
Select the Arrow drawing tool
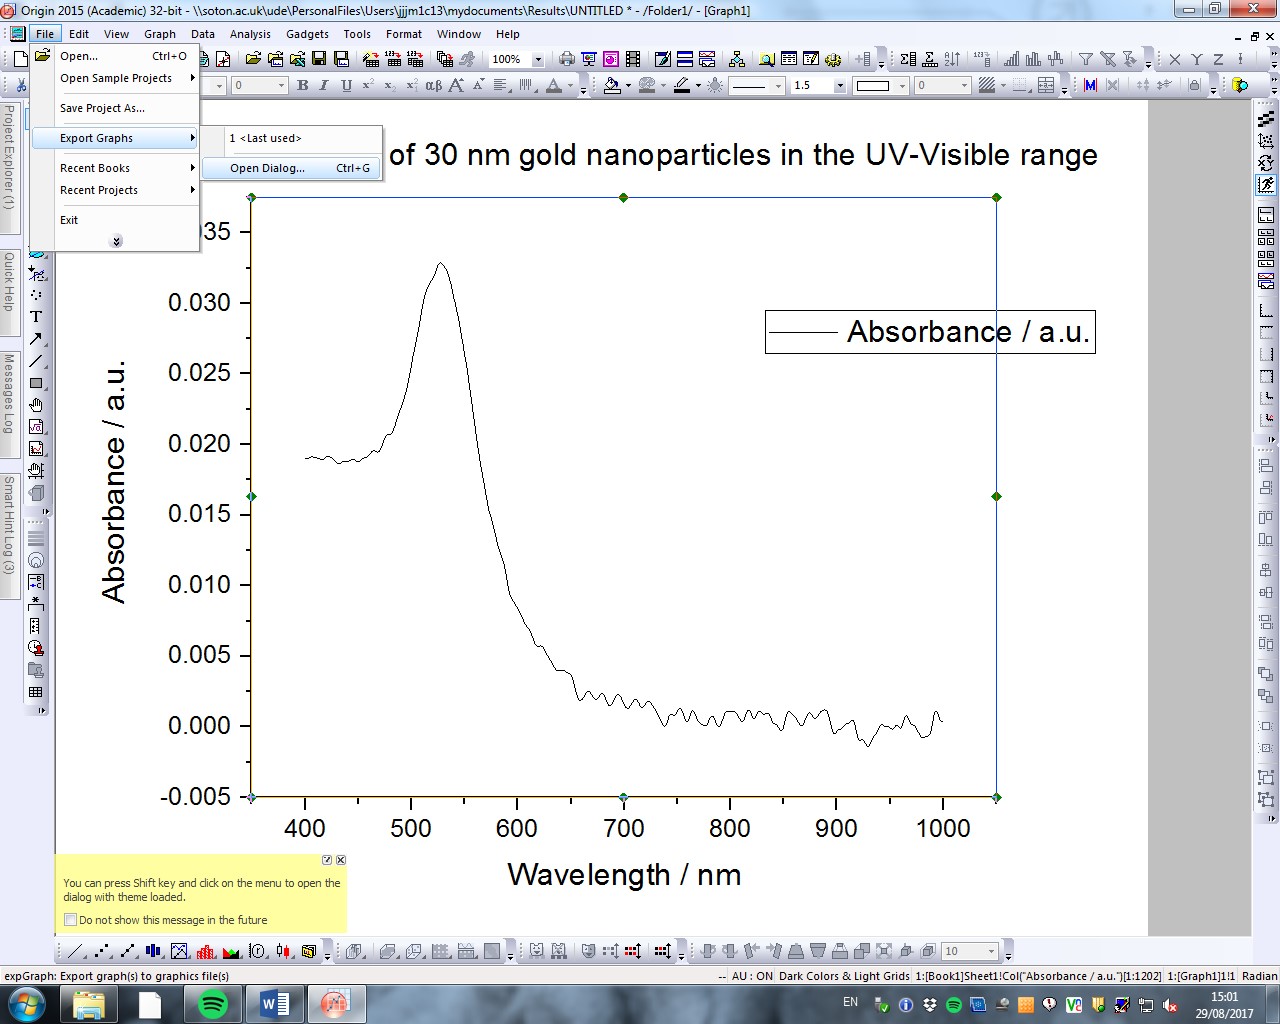(x=36, y=339)
